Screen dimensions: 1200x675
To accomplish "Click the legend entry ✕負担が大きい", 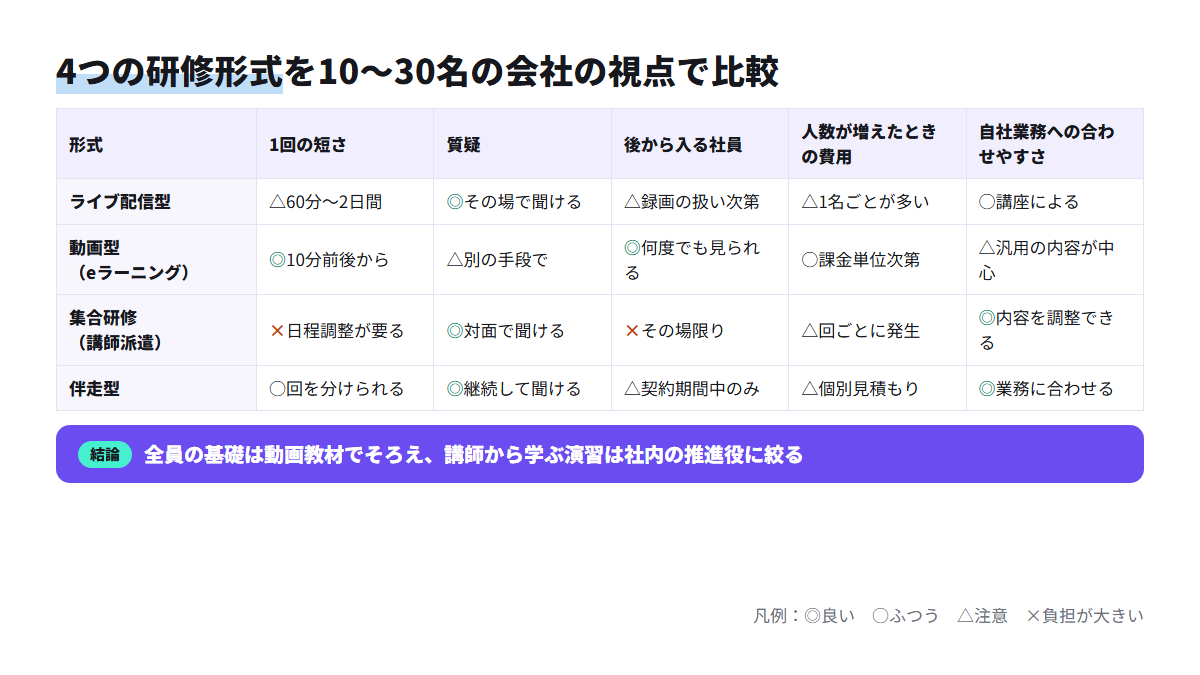I will [x=1085, y=616].
